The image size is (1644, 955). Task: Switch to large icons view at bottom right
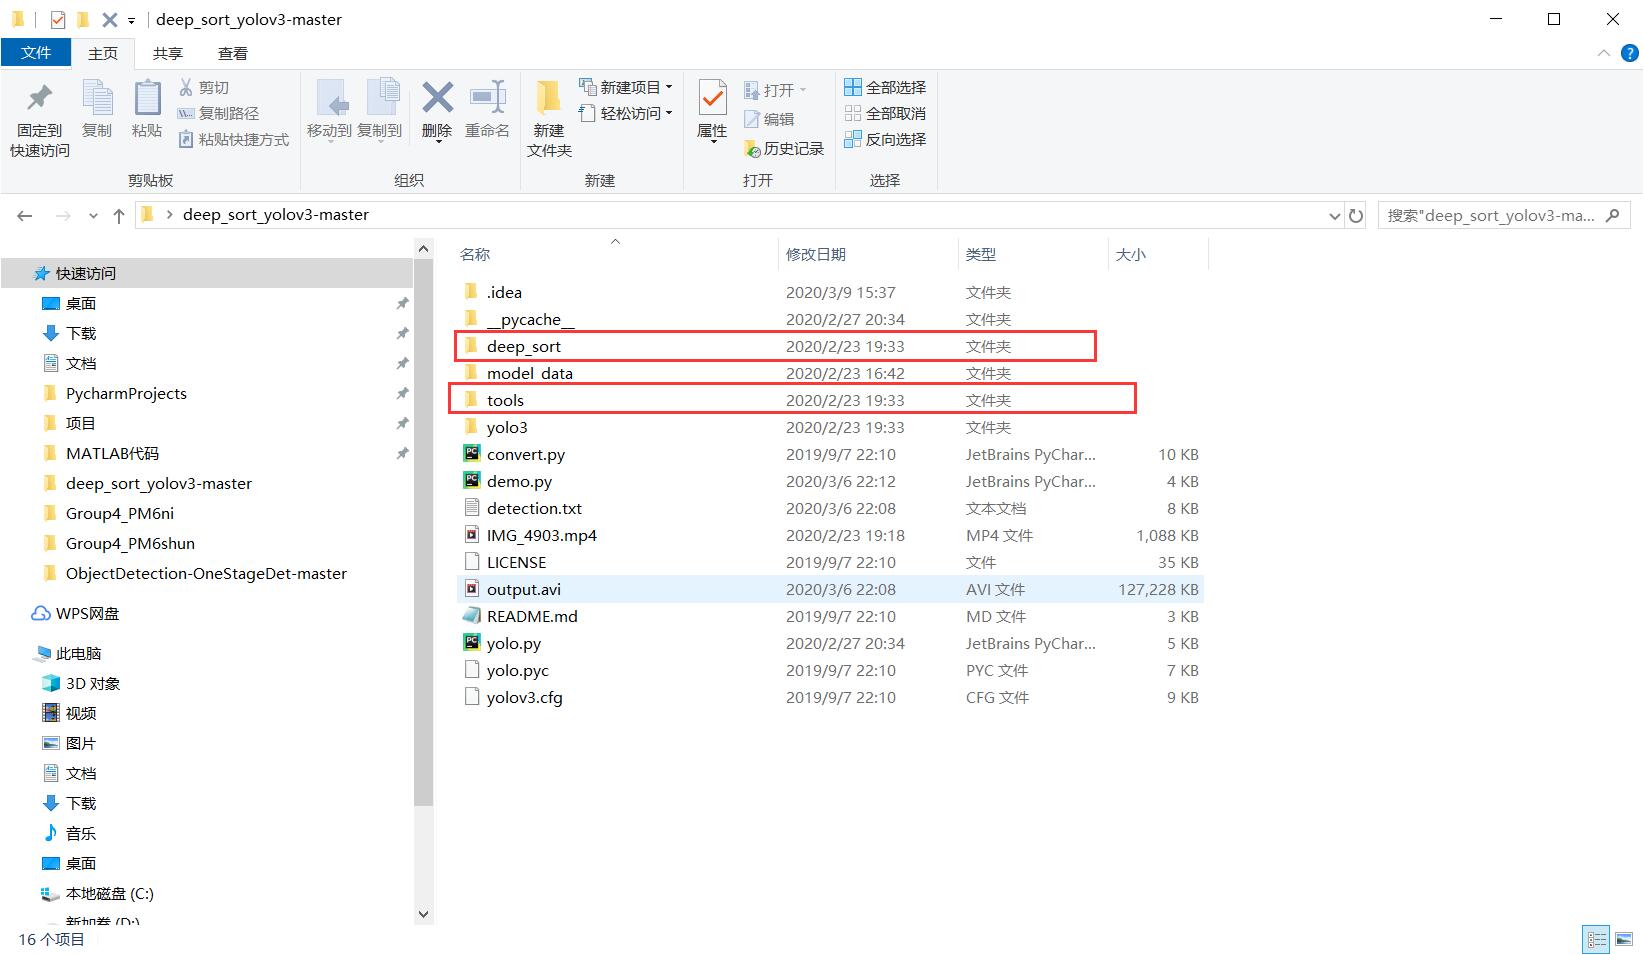1625,939
